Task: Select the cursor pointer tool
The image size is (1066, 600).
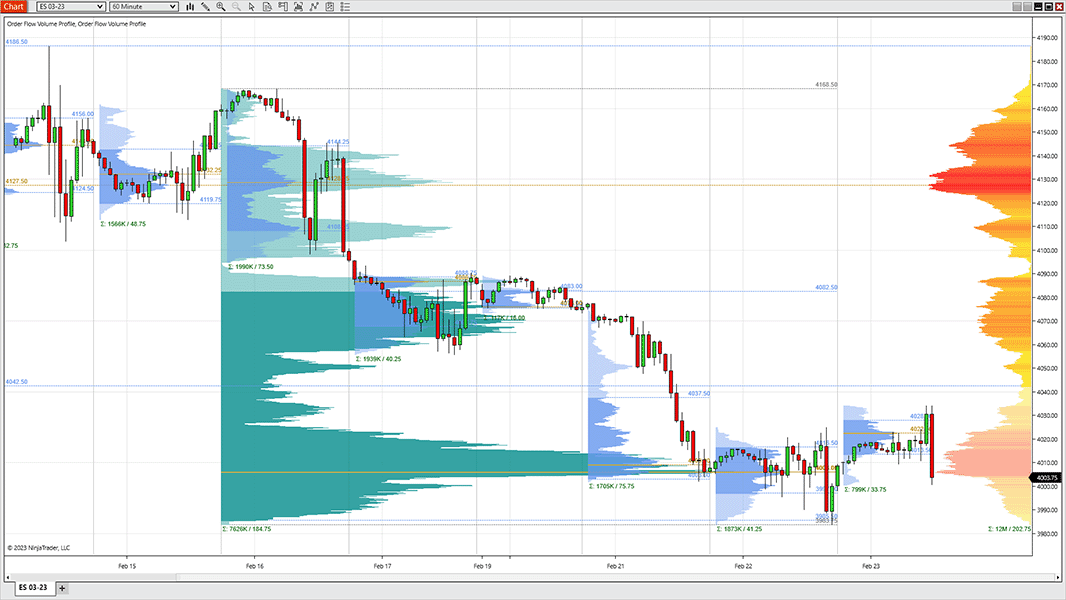Action: coord(251,7)
